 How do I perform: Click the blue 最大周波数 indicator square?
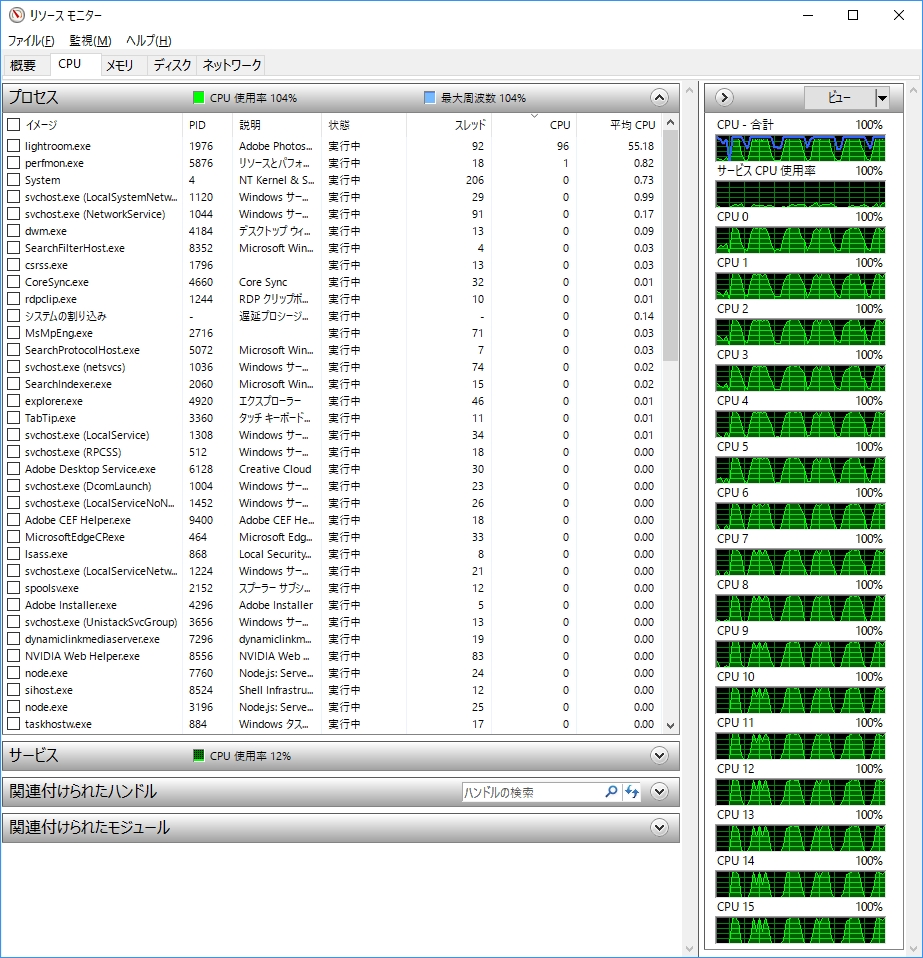[x=429, y=97]
